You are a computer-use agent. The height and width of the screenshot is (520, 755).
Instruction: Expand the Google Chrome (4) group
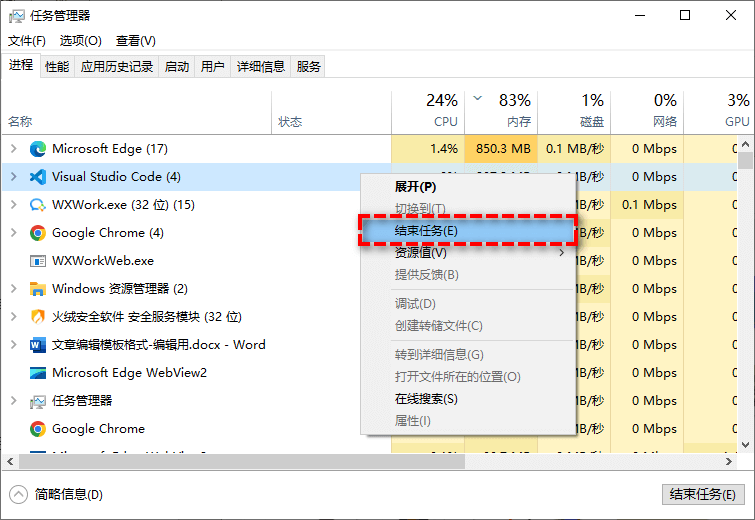[13, 233]
